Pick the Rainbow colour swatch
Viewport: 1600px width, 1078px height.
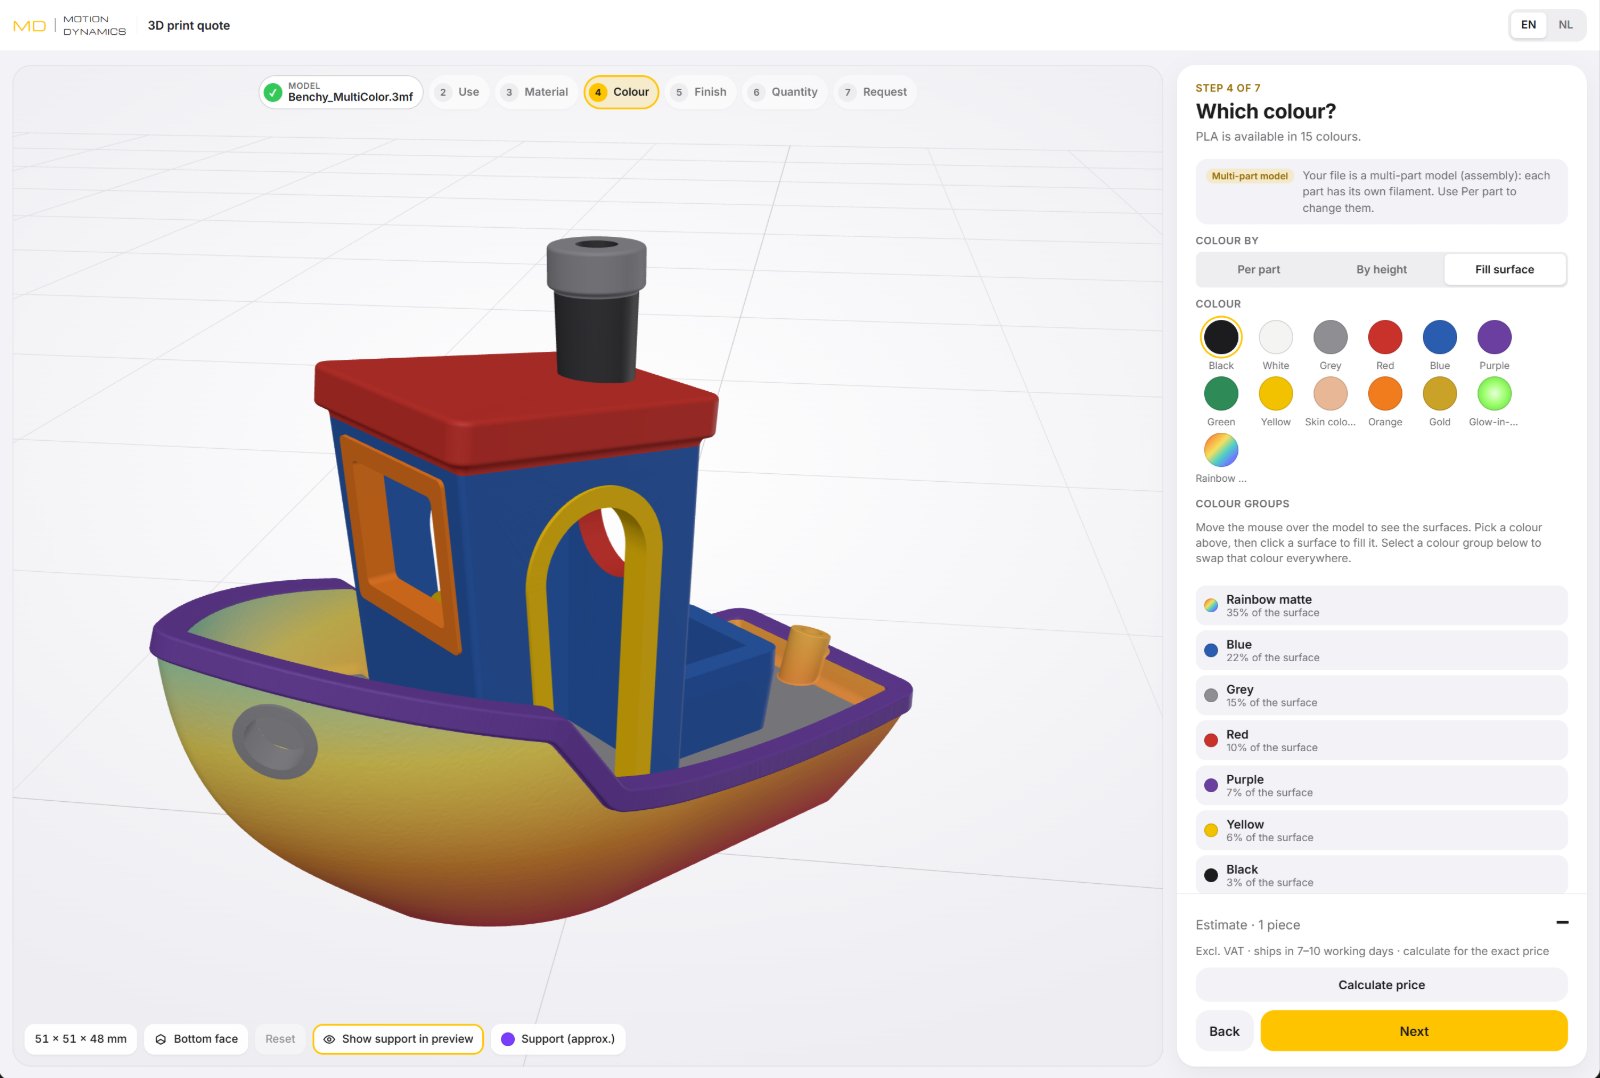(1221, 450)
